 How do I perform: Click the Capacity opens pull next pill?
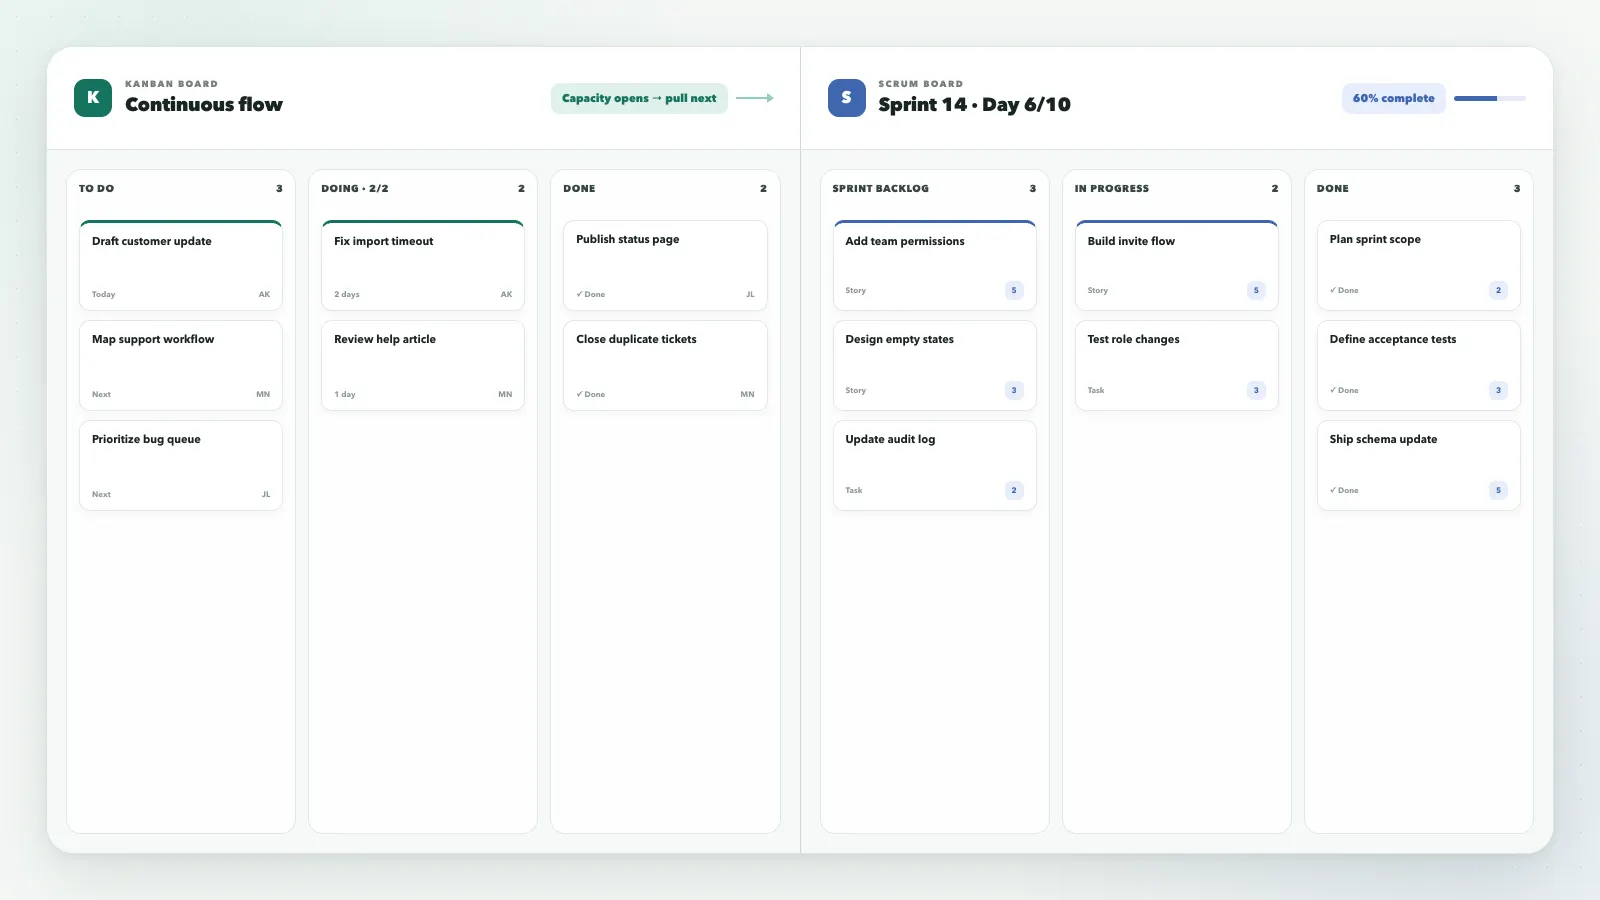click(x=639, y=98)
